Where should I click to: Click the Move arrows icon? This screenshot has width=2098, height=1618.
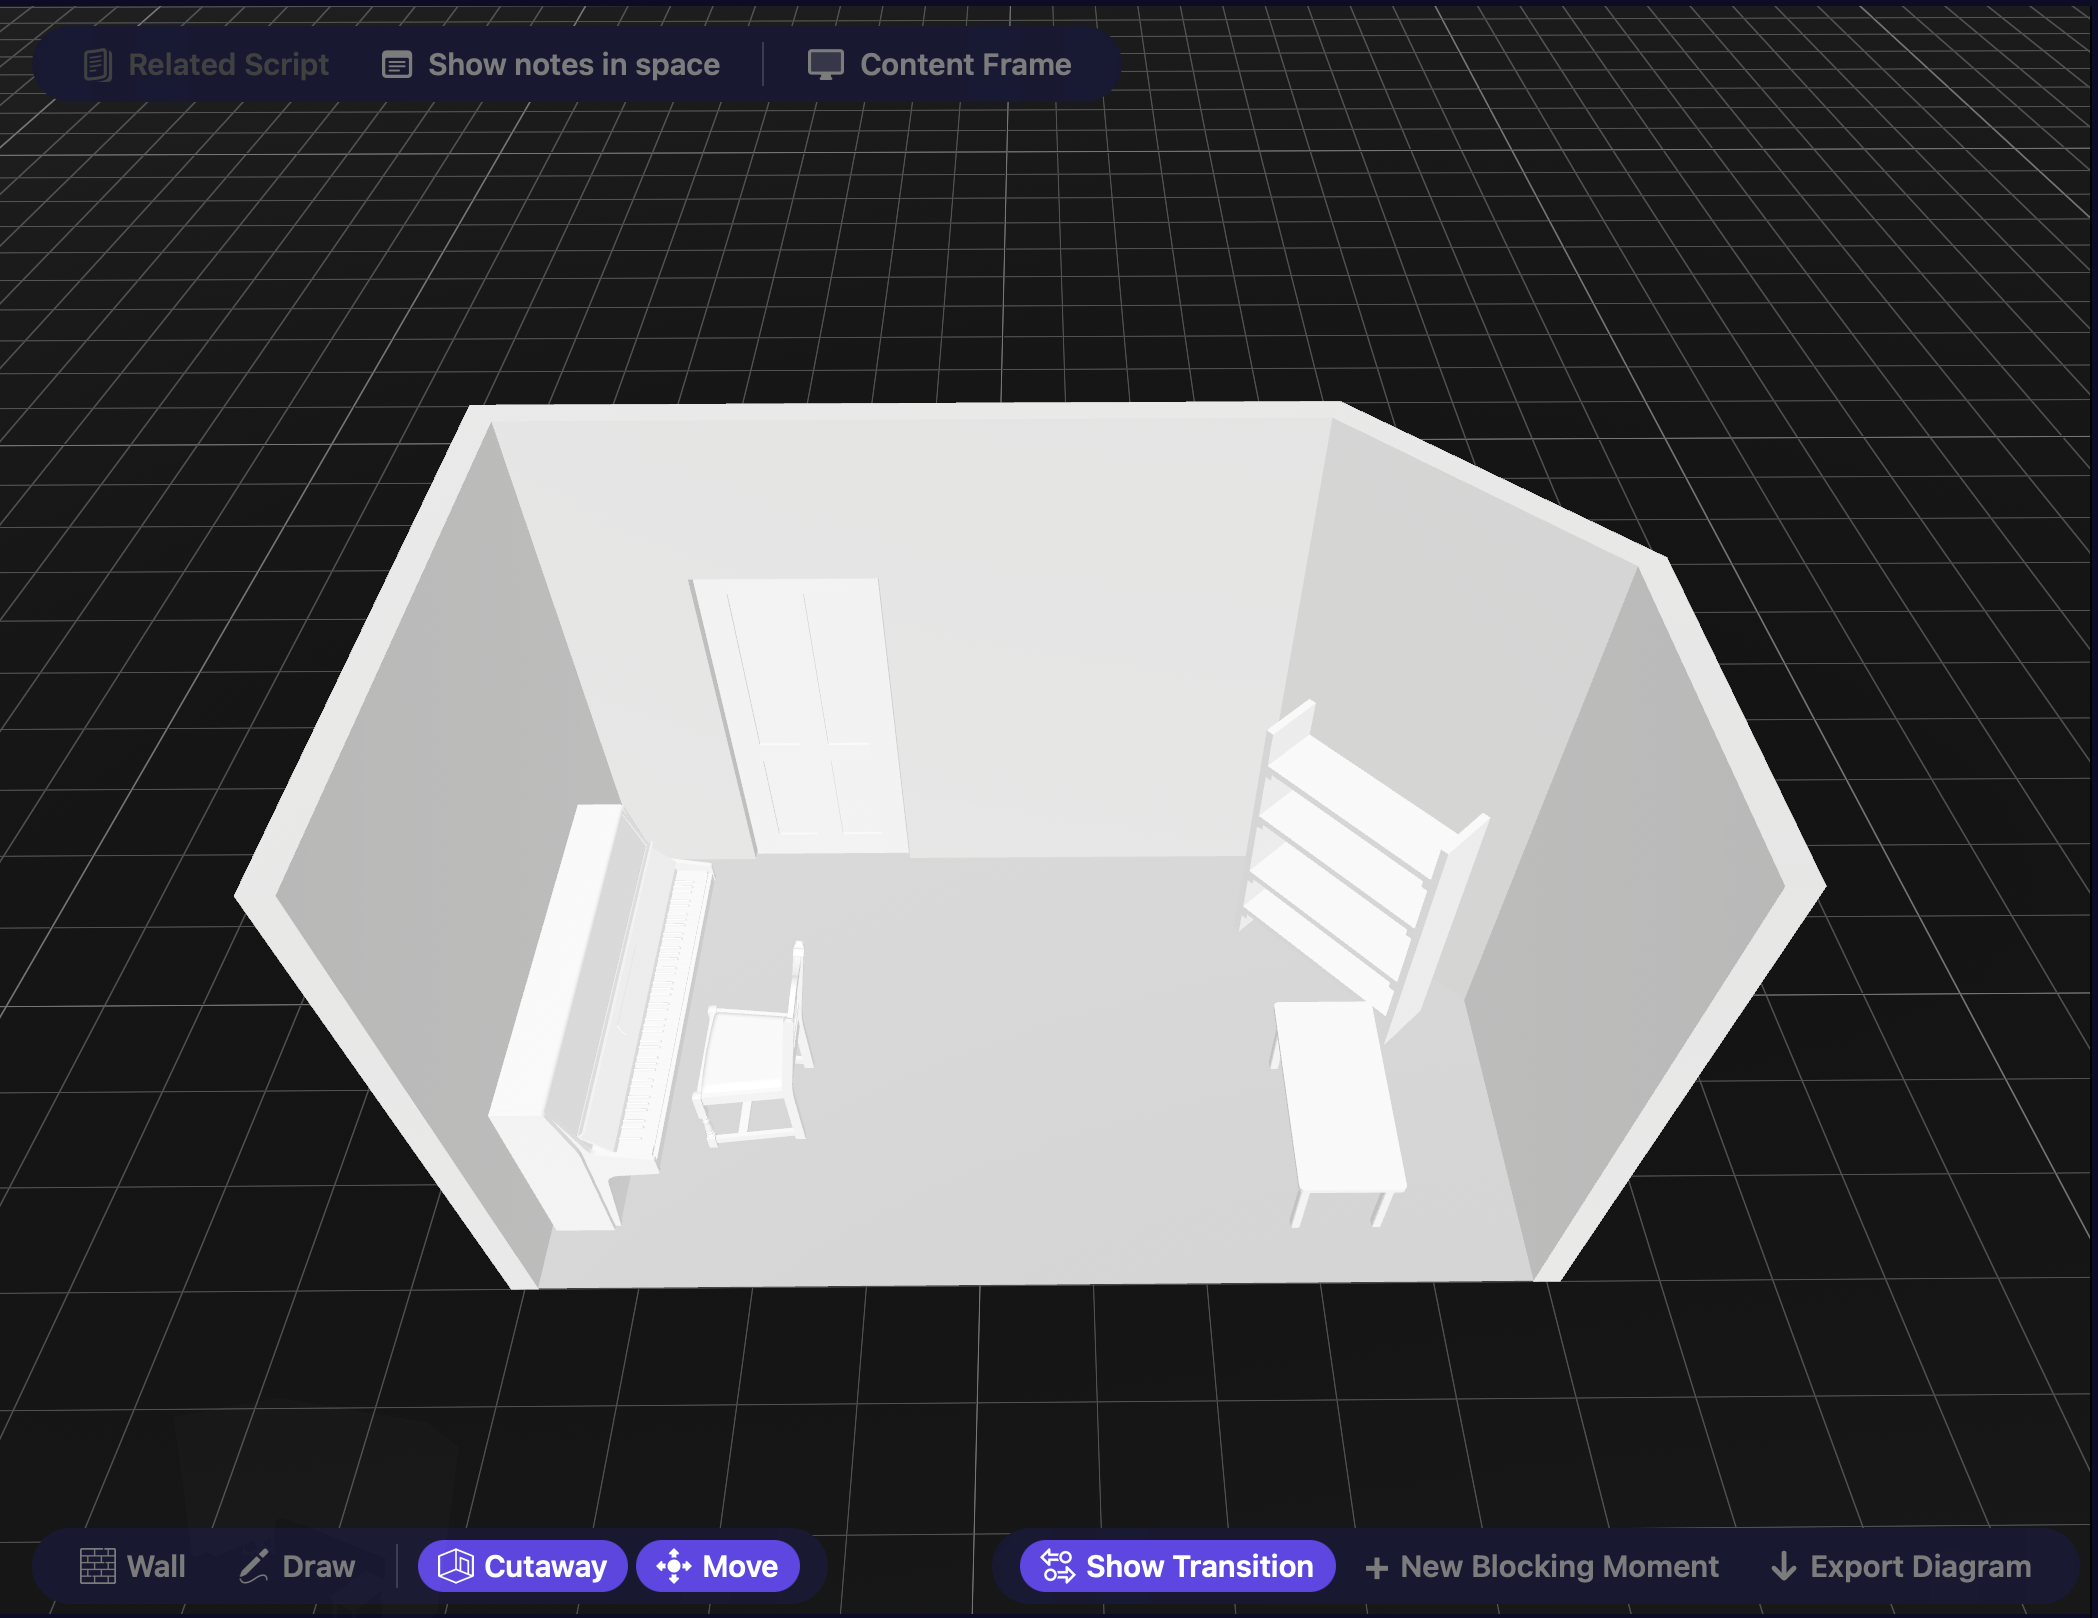pyautogui.click(x=674, y=1566)
